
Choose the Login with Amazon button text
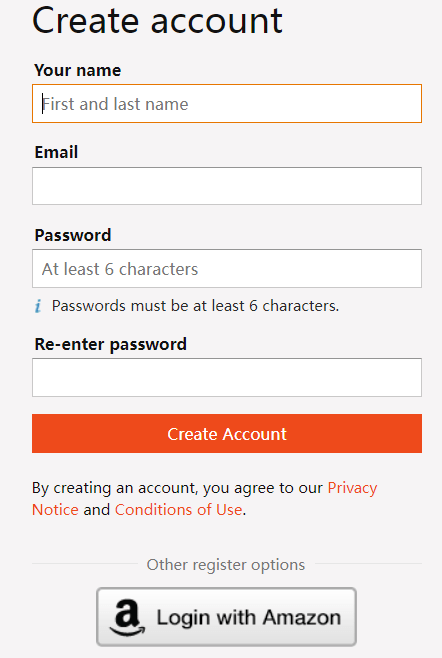pos(248,617)
